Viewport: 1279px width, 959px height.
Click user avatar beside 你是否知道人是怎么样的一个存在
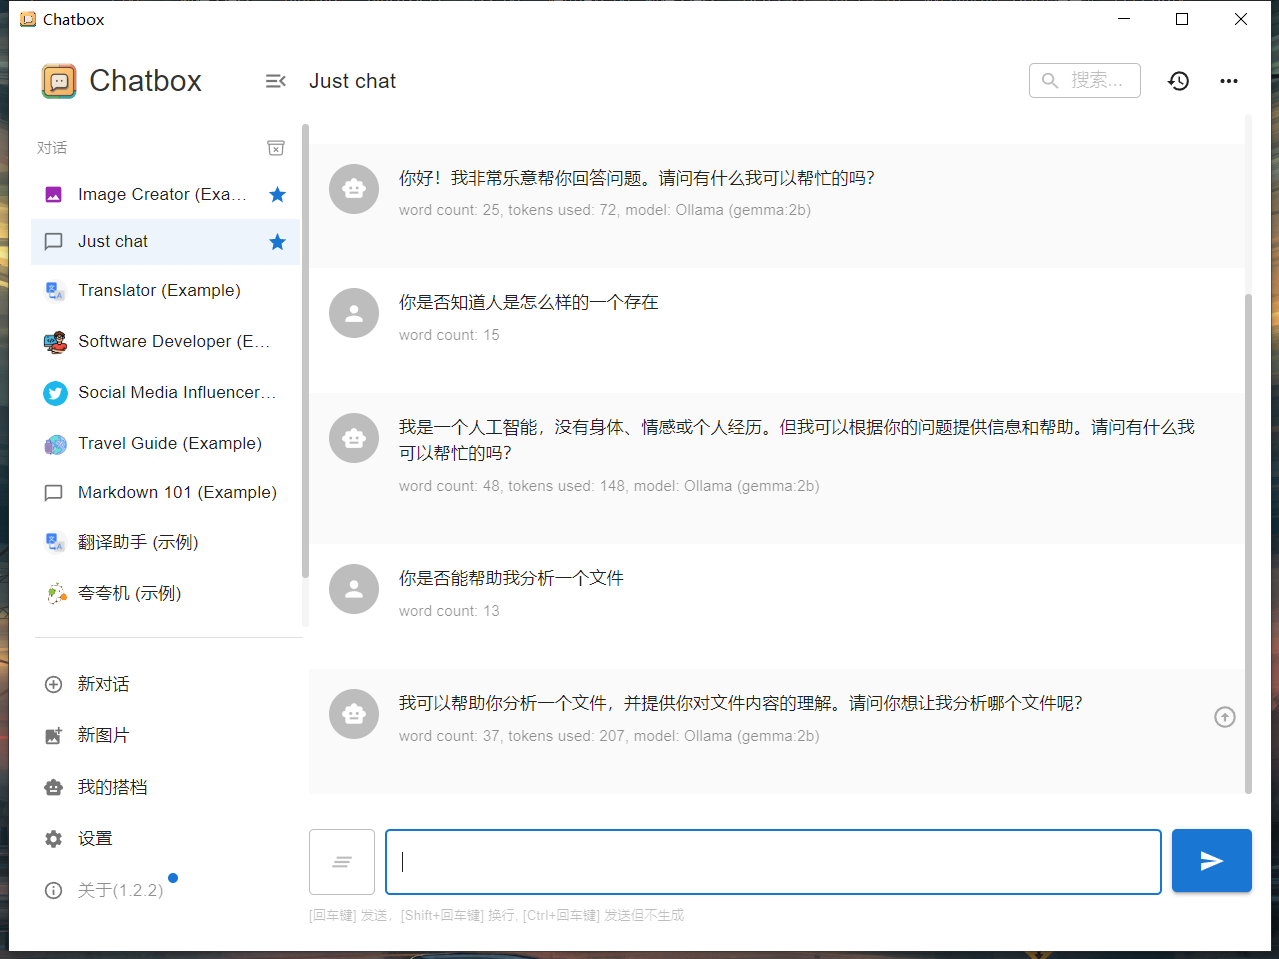354,314
